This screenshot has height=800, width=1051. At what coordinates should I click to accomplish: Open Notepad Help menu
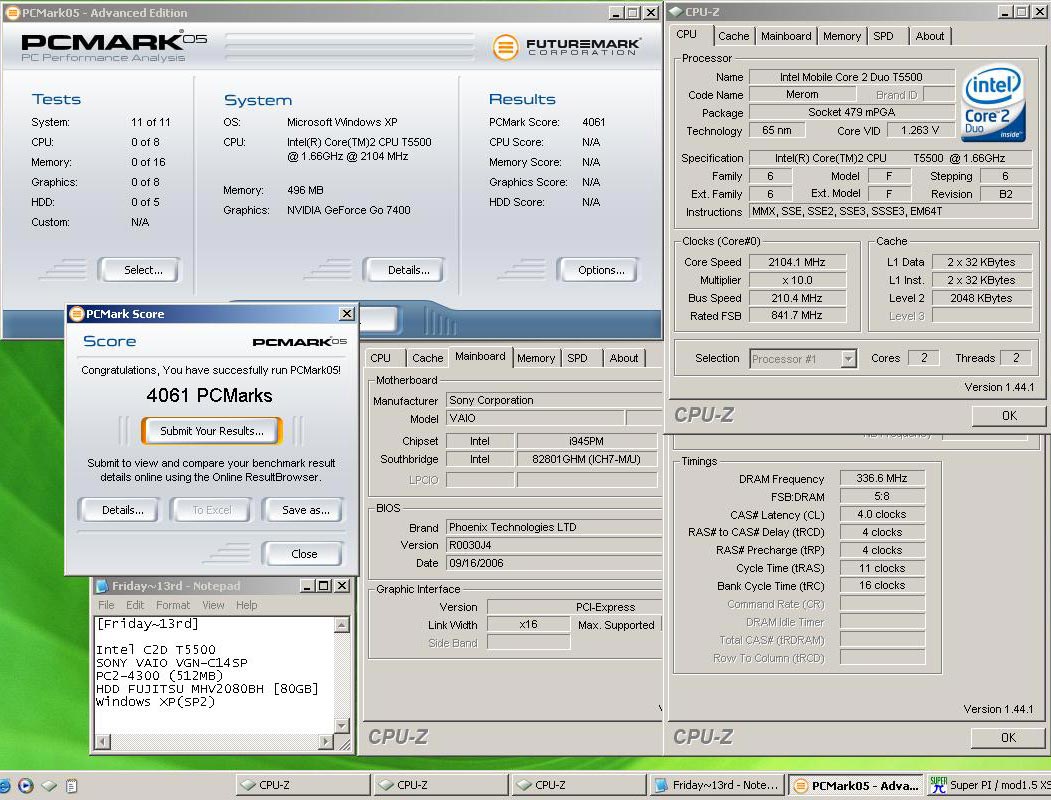point(246,605)
